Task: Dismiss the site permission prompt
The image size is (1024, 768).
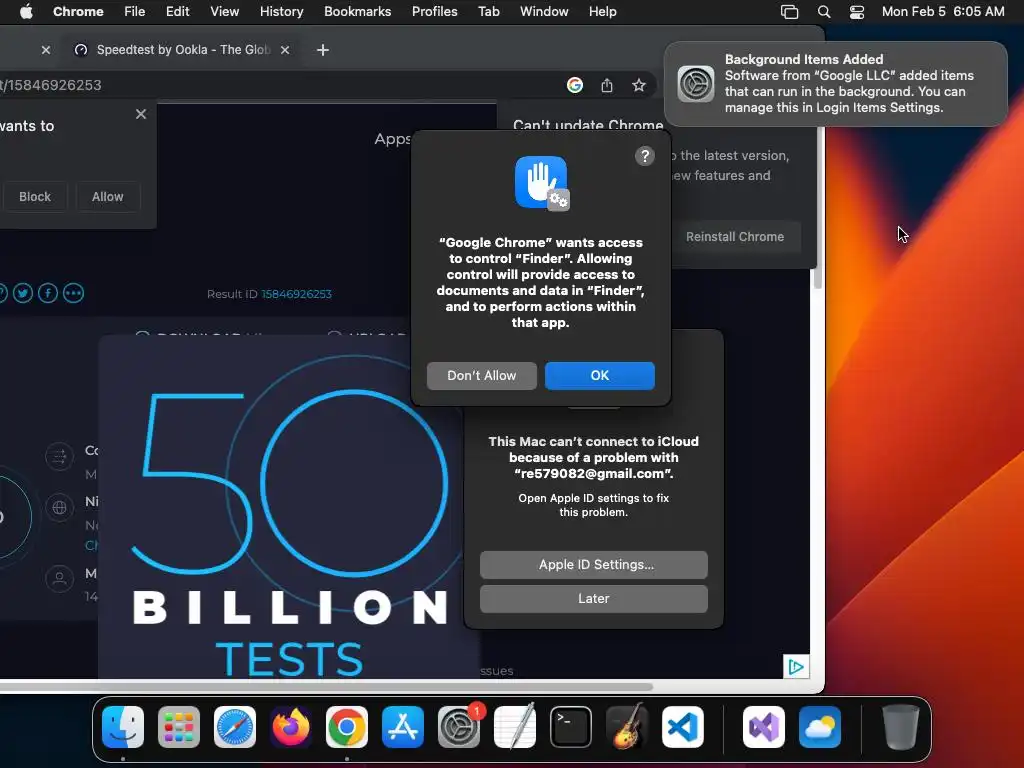Action: (140, 114)
